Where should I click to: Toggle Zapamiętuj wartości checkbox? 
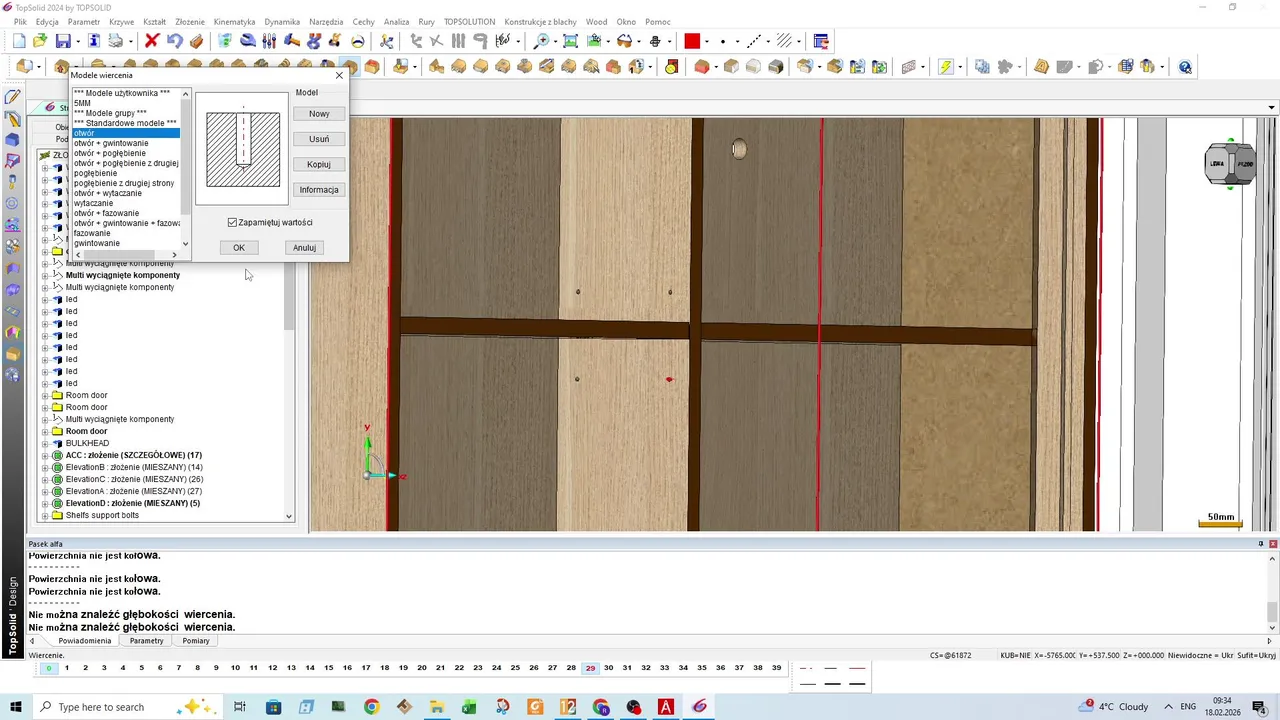click(x=232, y=222)
